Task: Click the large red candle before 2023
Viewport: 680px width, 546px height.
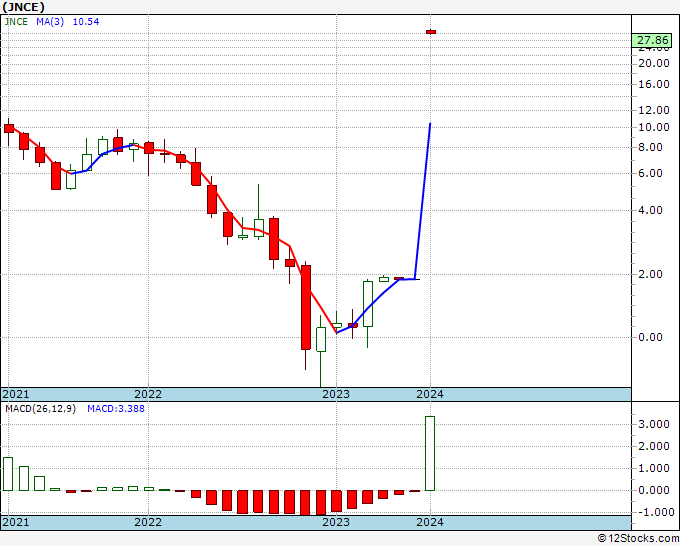Action: click(306, 307)
